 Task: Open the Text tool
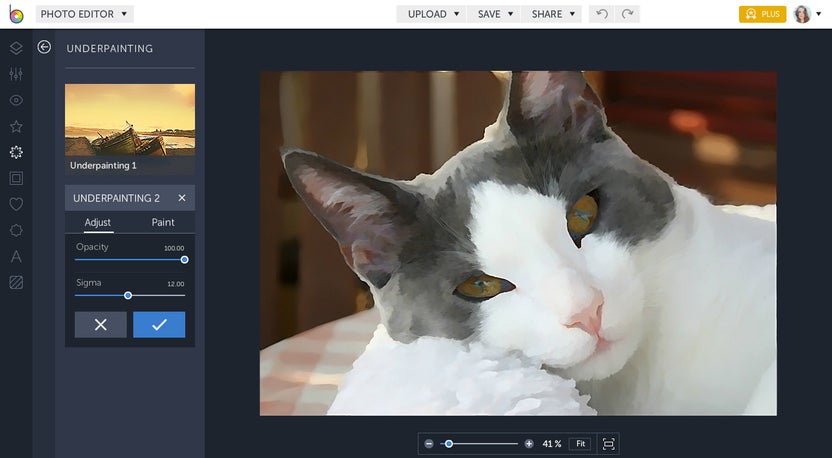[16, 257]
